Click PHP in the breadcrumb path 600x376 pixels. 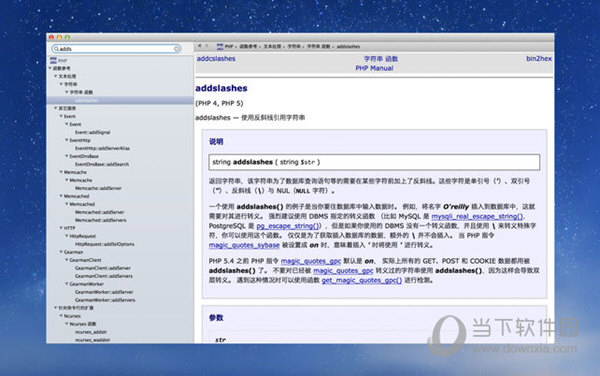point(229,46)
